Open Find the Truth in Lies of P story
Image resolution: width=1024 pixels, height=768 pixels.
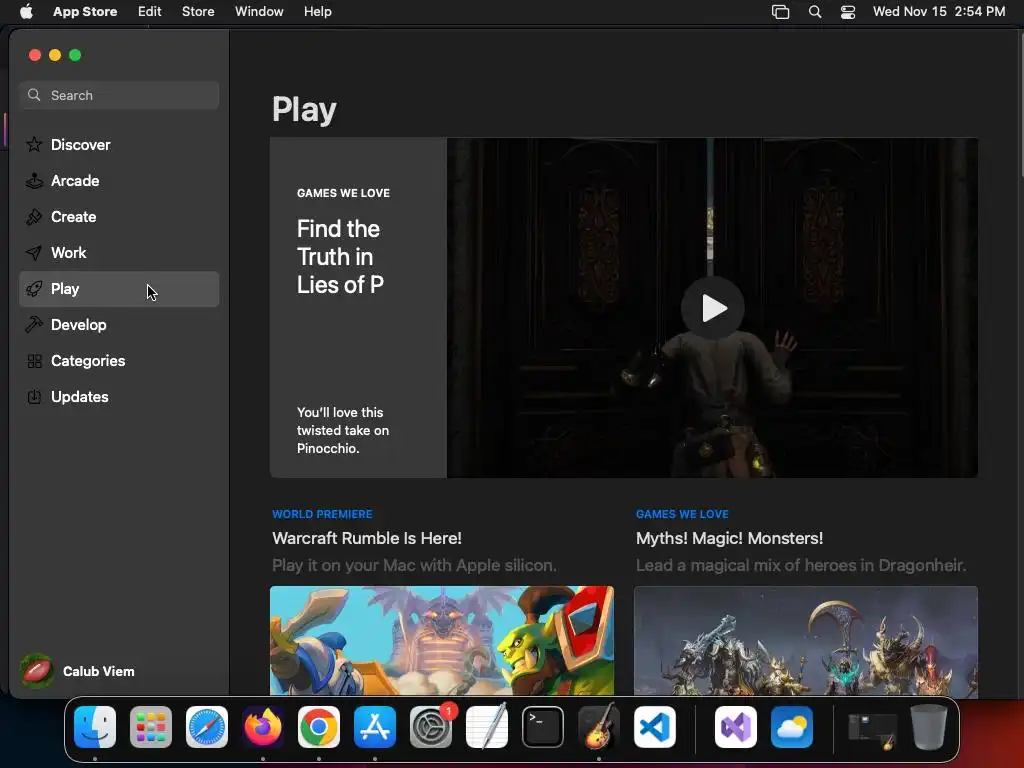point(340,257)
